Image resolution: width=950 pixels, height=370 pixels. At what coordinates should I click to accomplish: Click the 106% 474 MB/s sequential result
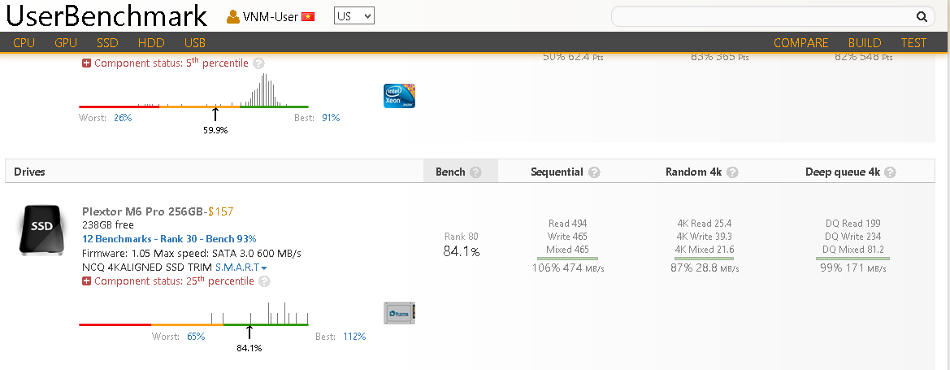click(568, 267)
